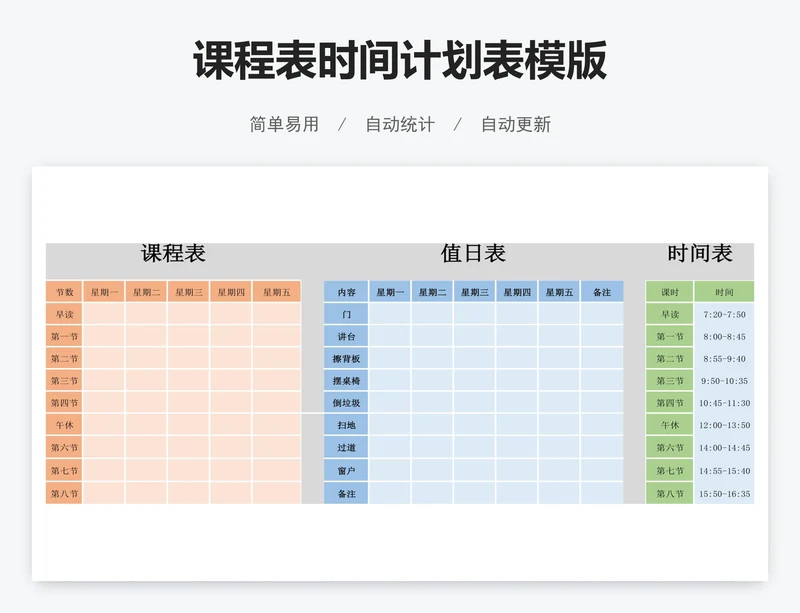Select the 午休 label in green 时间表
Image resolution: width=800 pixels, height=613 pixels.
[x=669, y=425]
